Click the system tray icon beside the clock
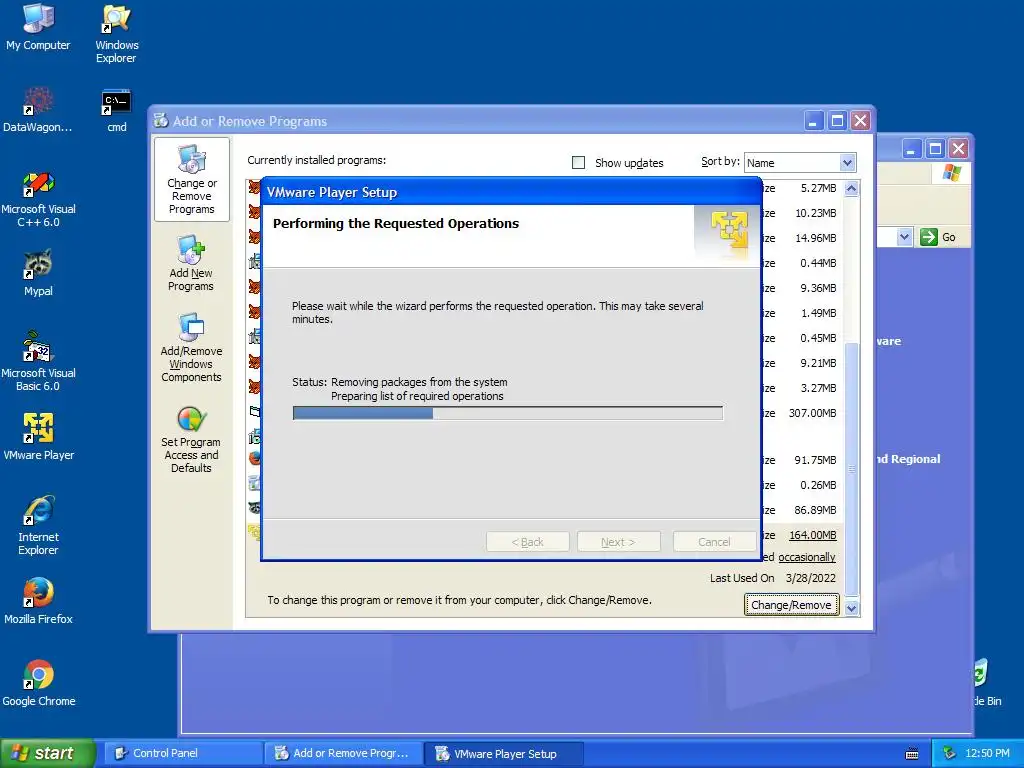Screen dimensions: 1024x768 pos(950,753)
